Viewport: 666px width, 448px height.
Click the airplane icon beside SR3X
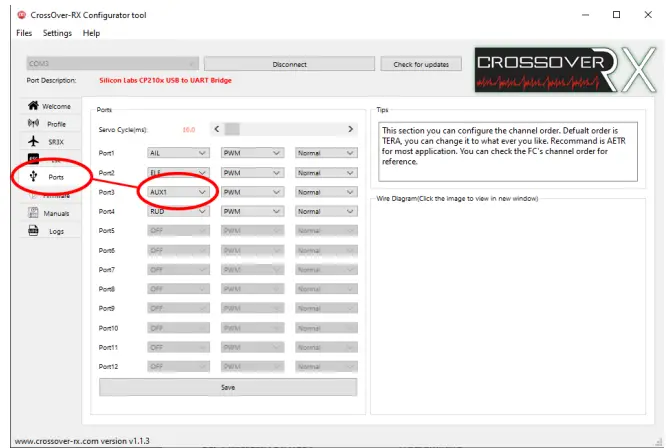(x=33, y=141)
